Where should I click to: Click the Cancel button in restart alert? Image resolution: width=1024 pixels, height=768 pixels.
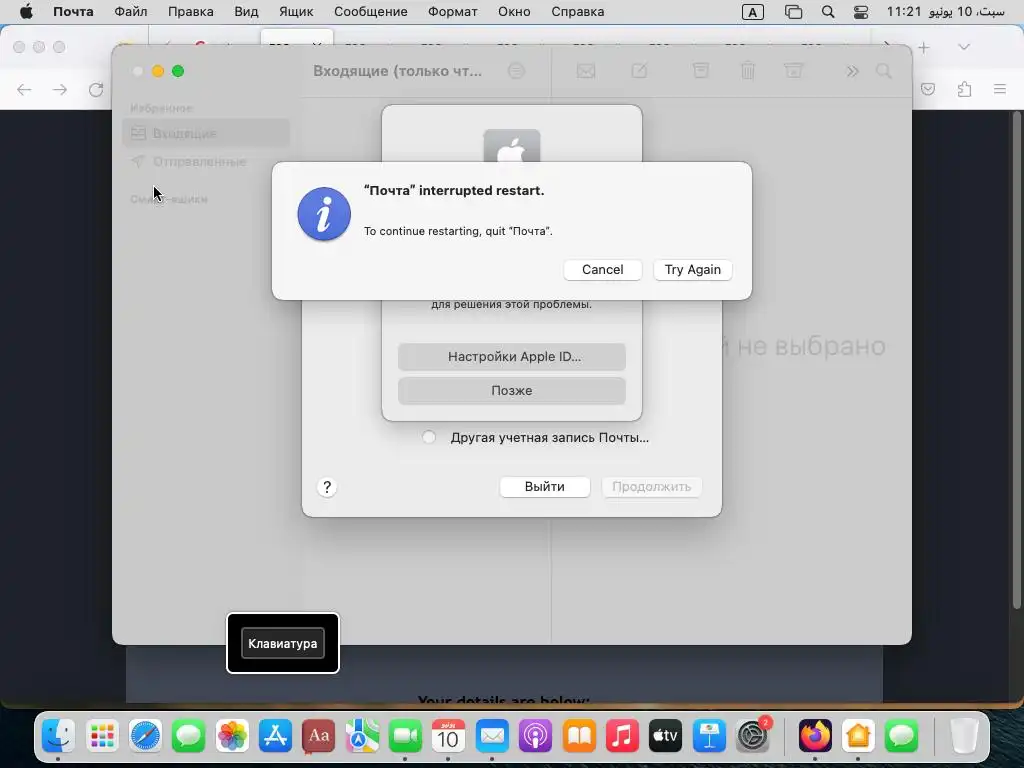pyautogui.click(x=602, y=270)
